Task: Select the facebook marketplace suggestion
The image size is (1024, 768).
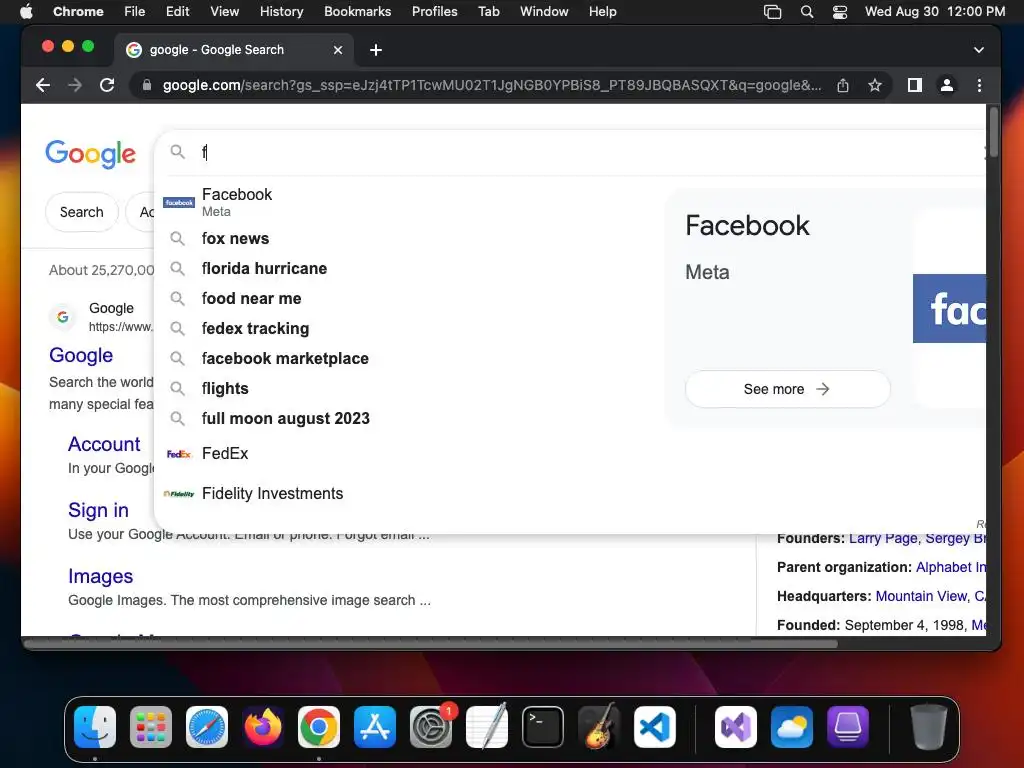Action: [408, 359]
